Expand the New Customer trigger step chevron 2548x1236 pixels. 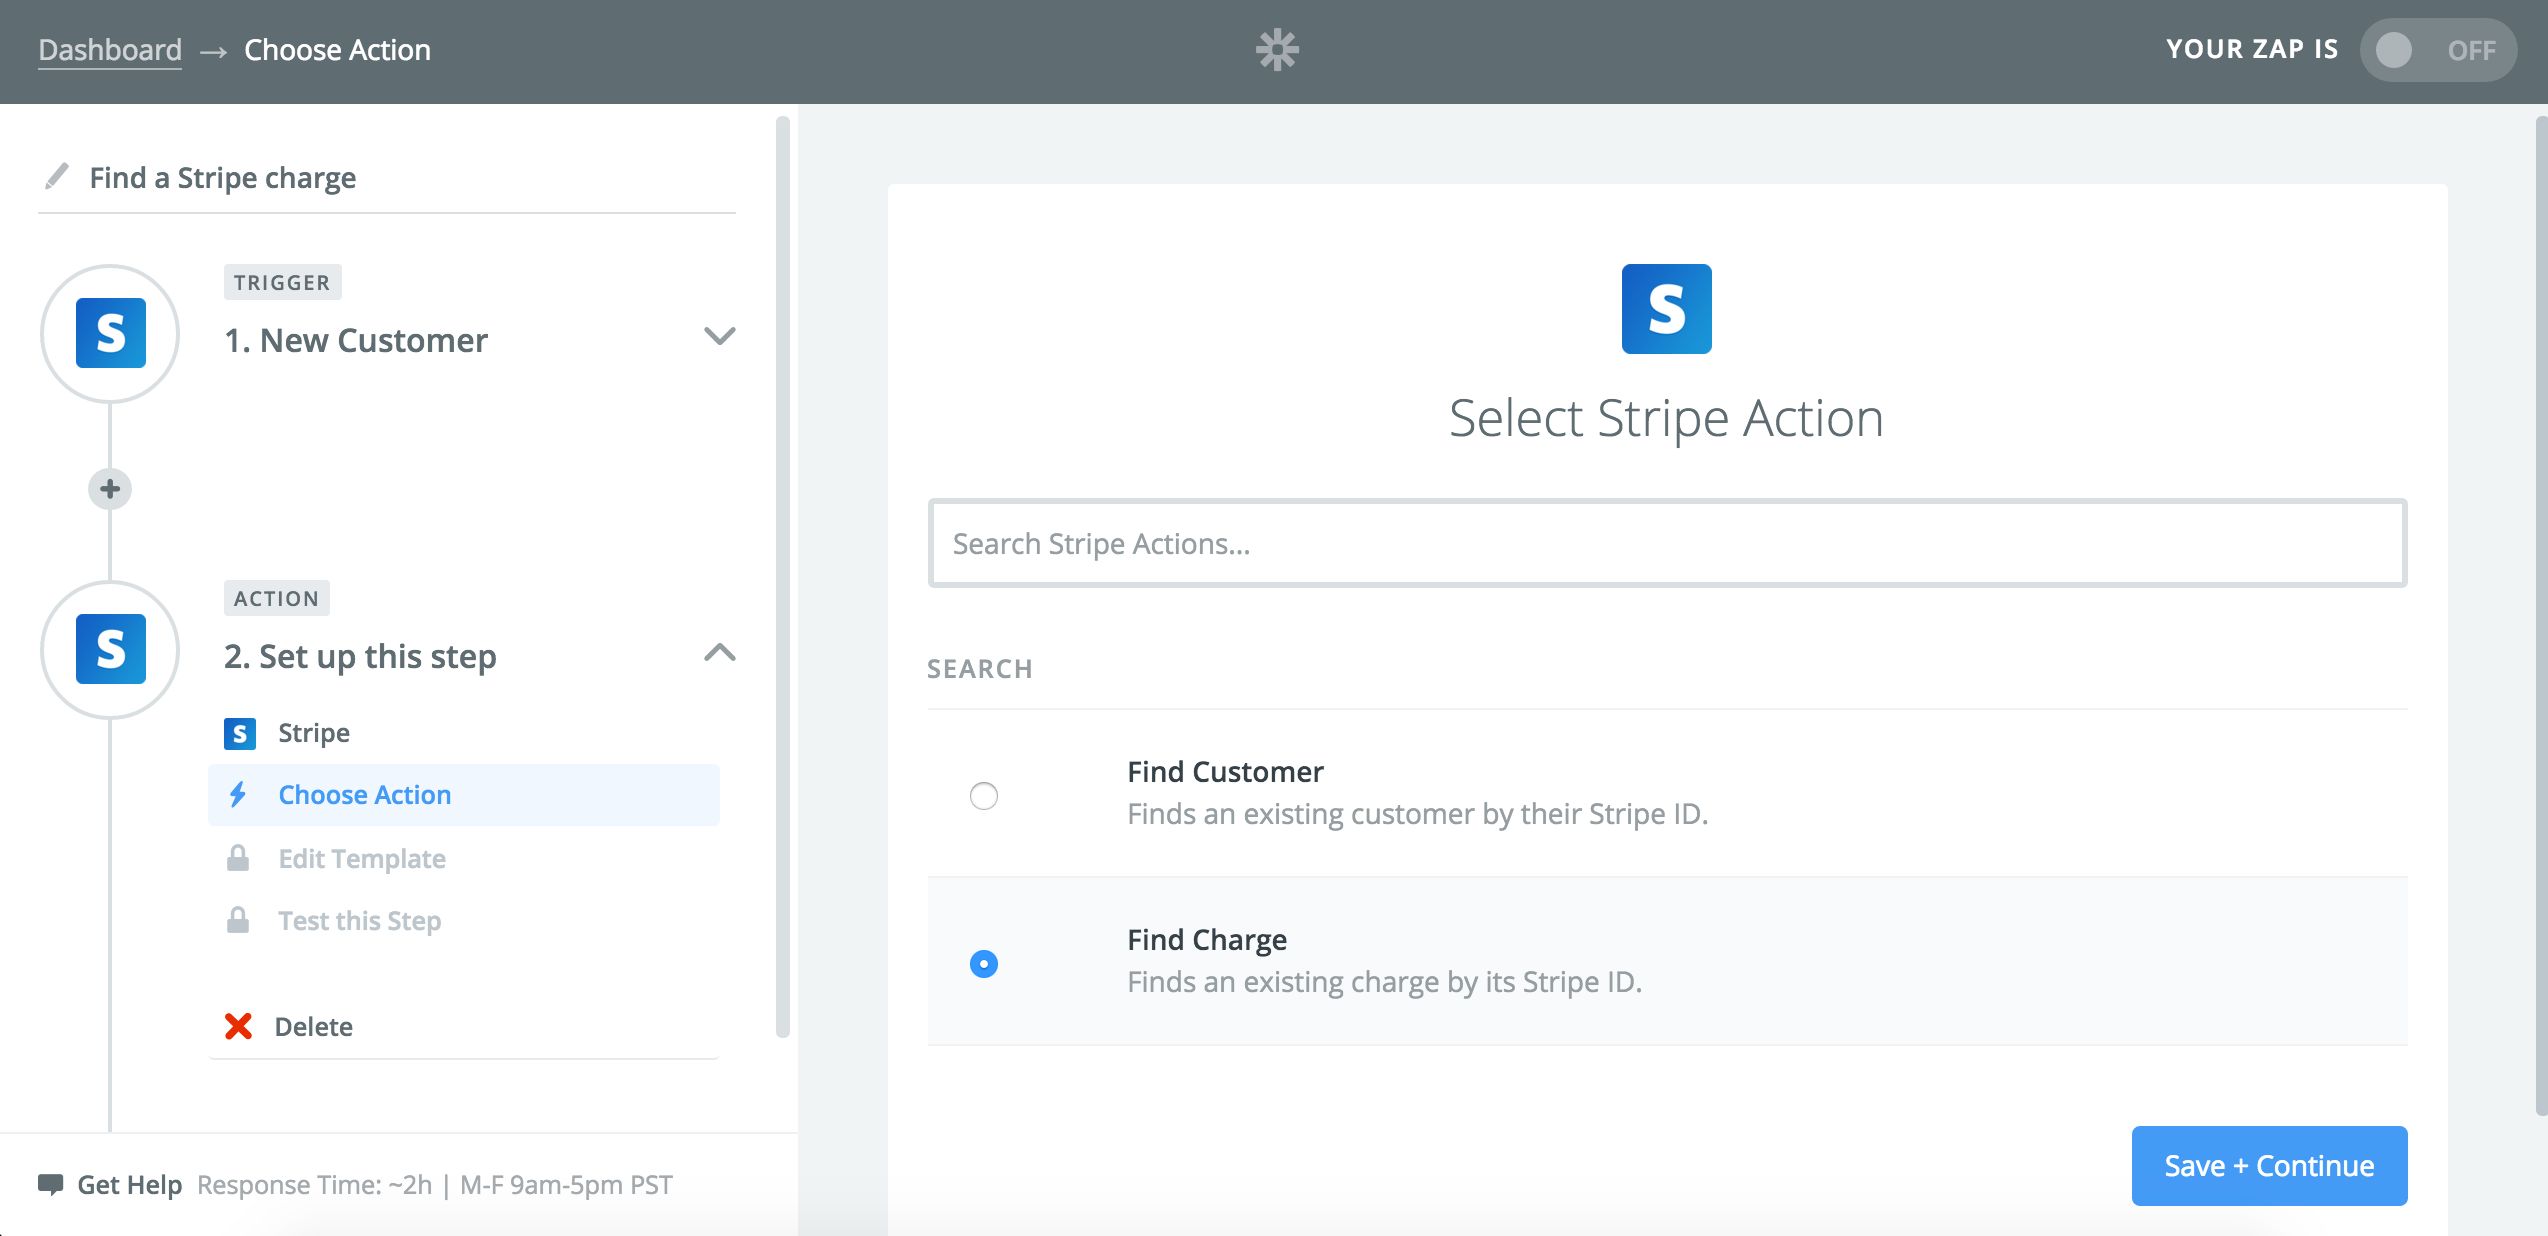[x=720, y=336]
